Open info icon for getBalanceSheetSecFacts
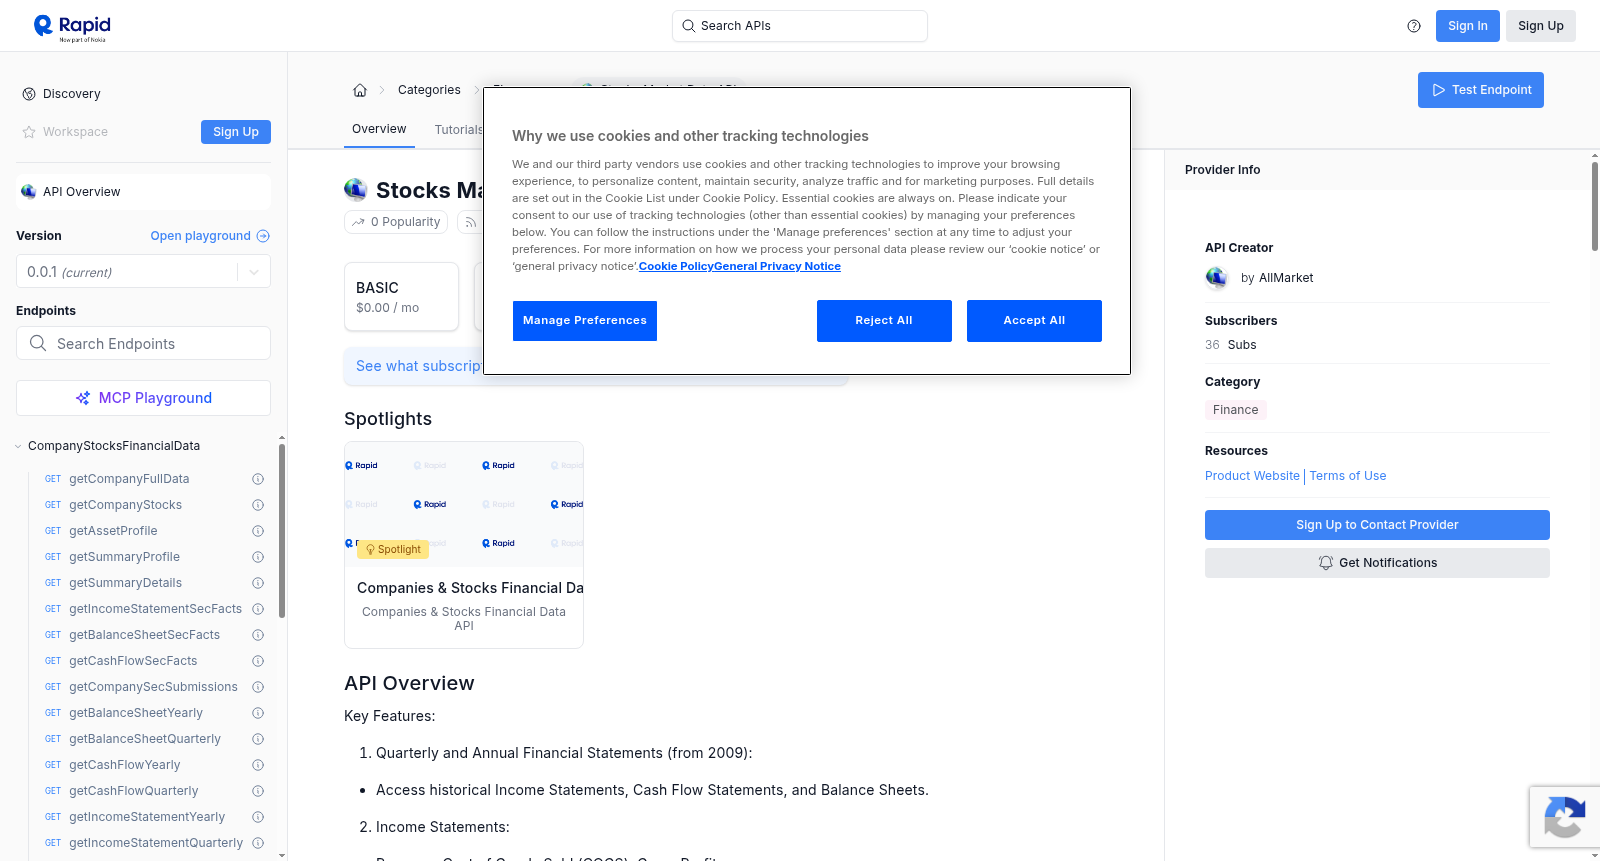Viewport: 1600px width, 861px height. (x=258, y=635)
